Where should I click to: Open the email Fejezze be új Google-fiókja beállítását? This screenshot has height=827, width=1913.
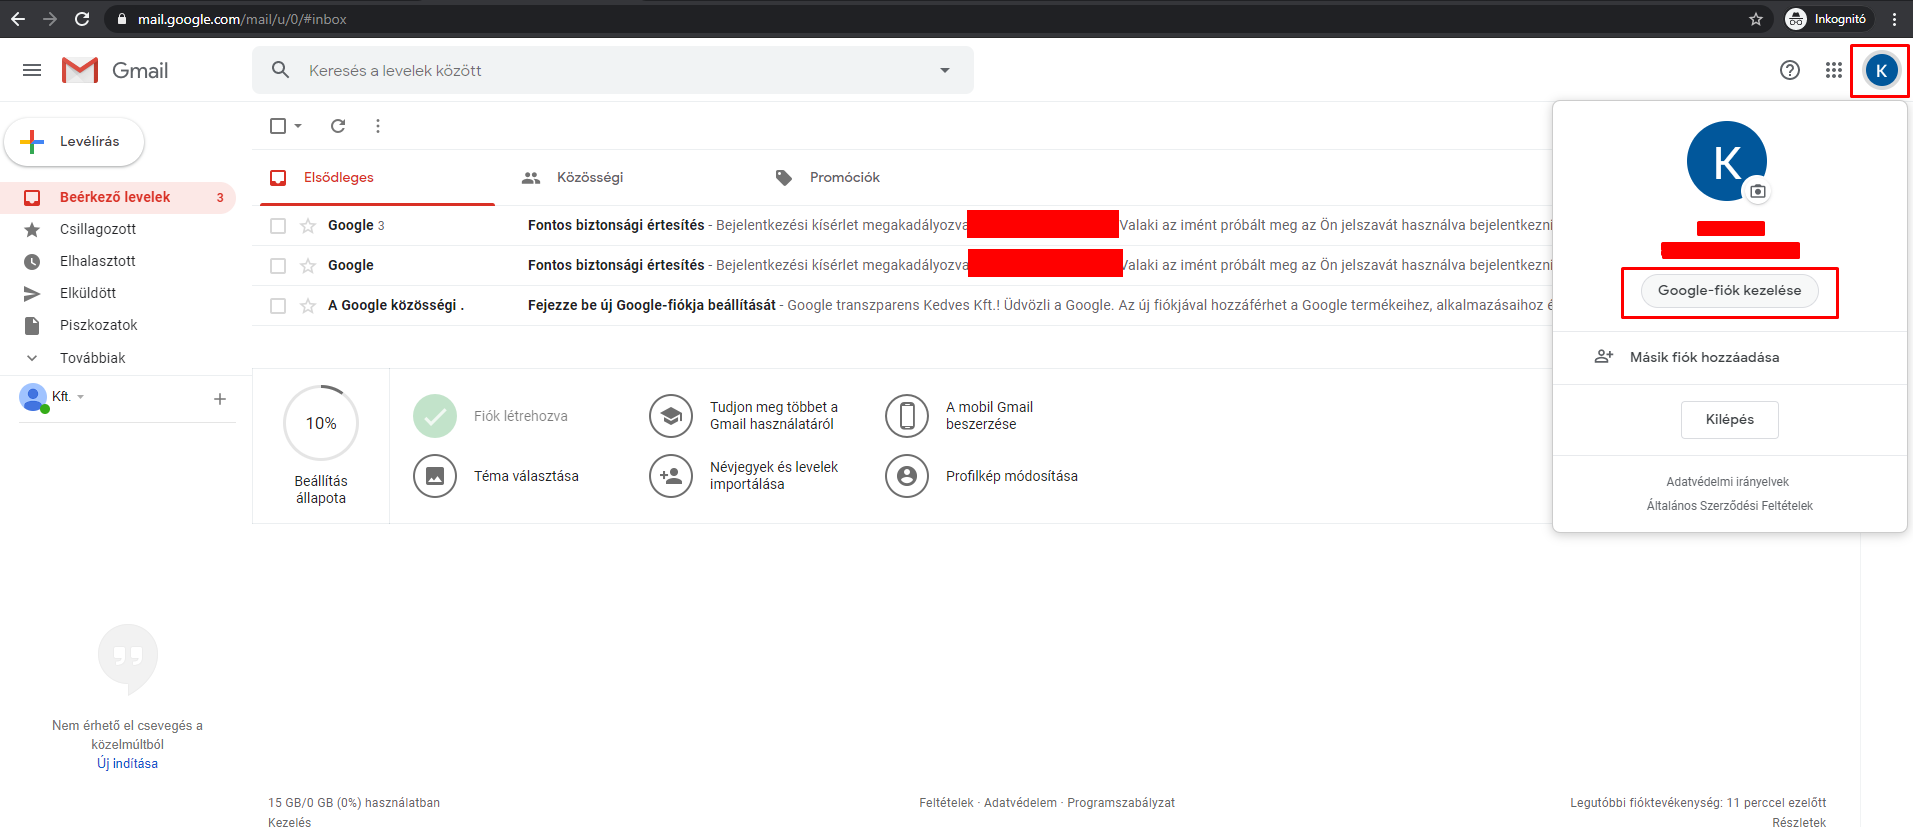click(906, 306)
